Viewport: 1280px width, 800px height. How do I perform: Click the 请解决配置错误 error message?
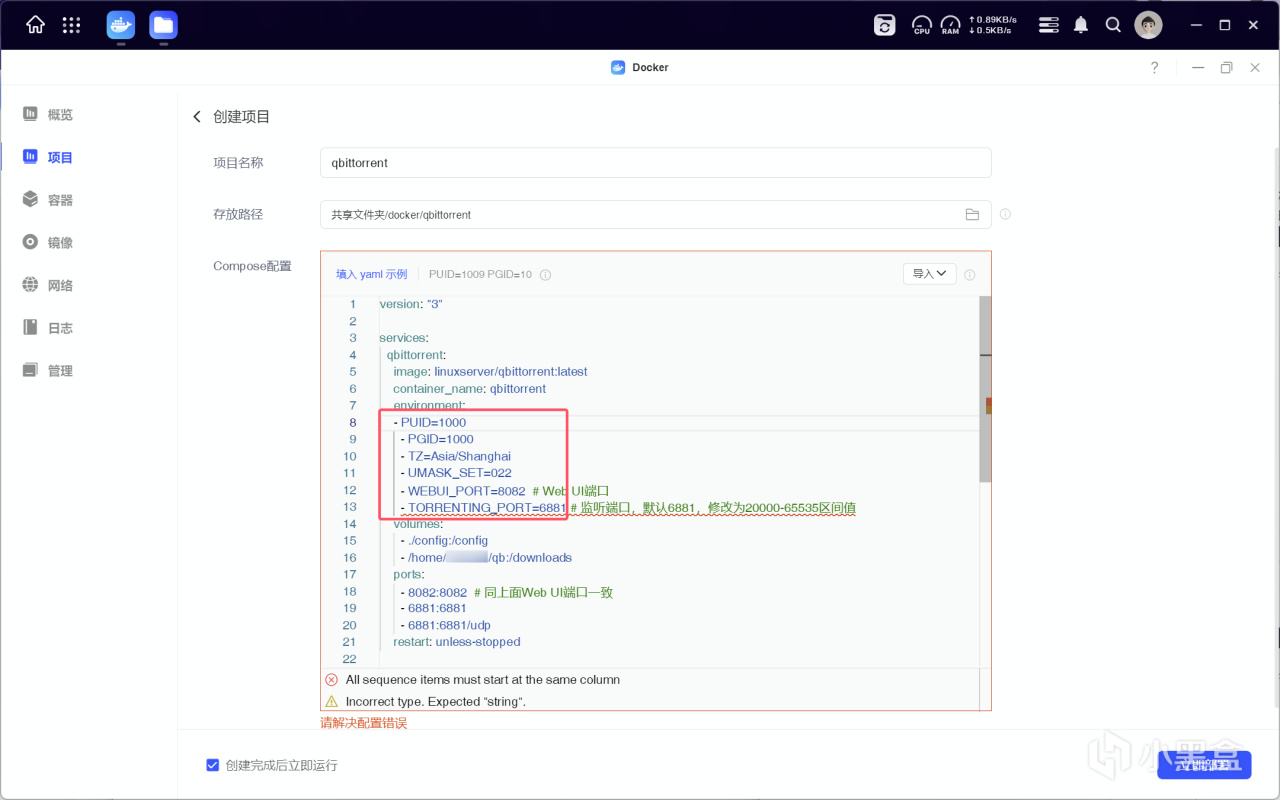(x=364, y=723)
